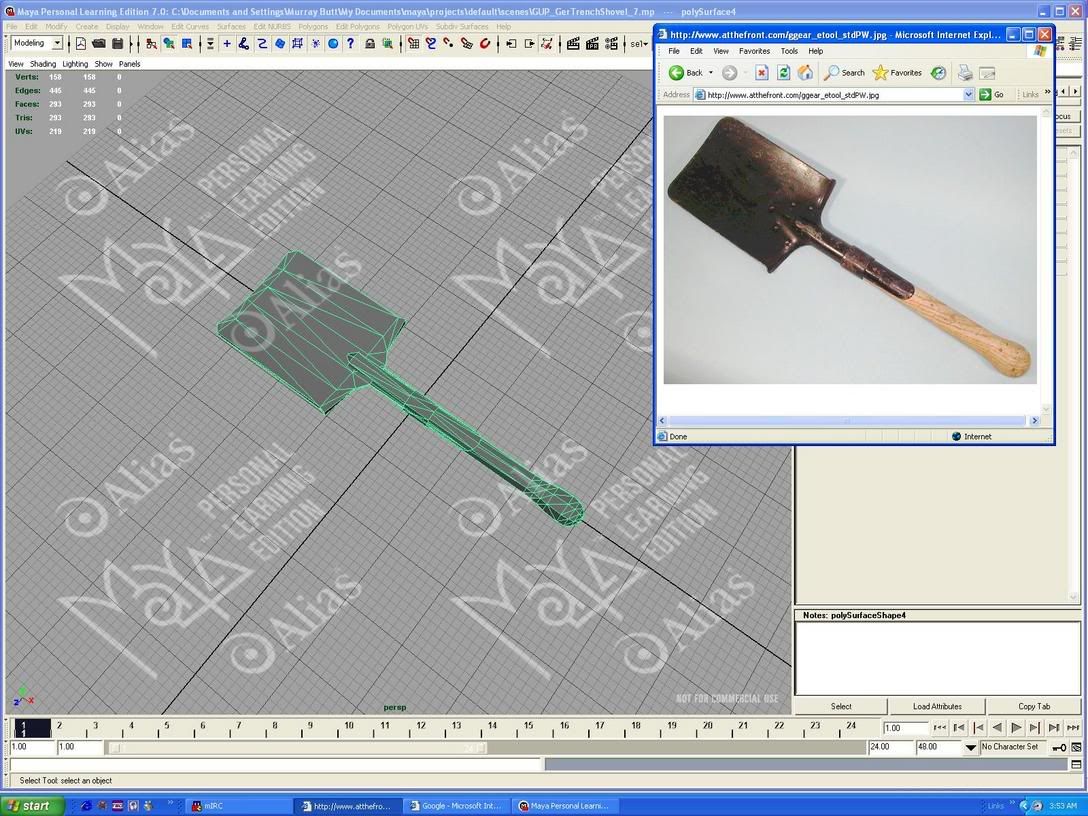Toggle the auto keyframe key icon
Image resolution: width=1088 pixels, height=816 pixels.
pos(1059,747)
